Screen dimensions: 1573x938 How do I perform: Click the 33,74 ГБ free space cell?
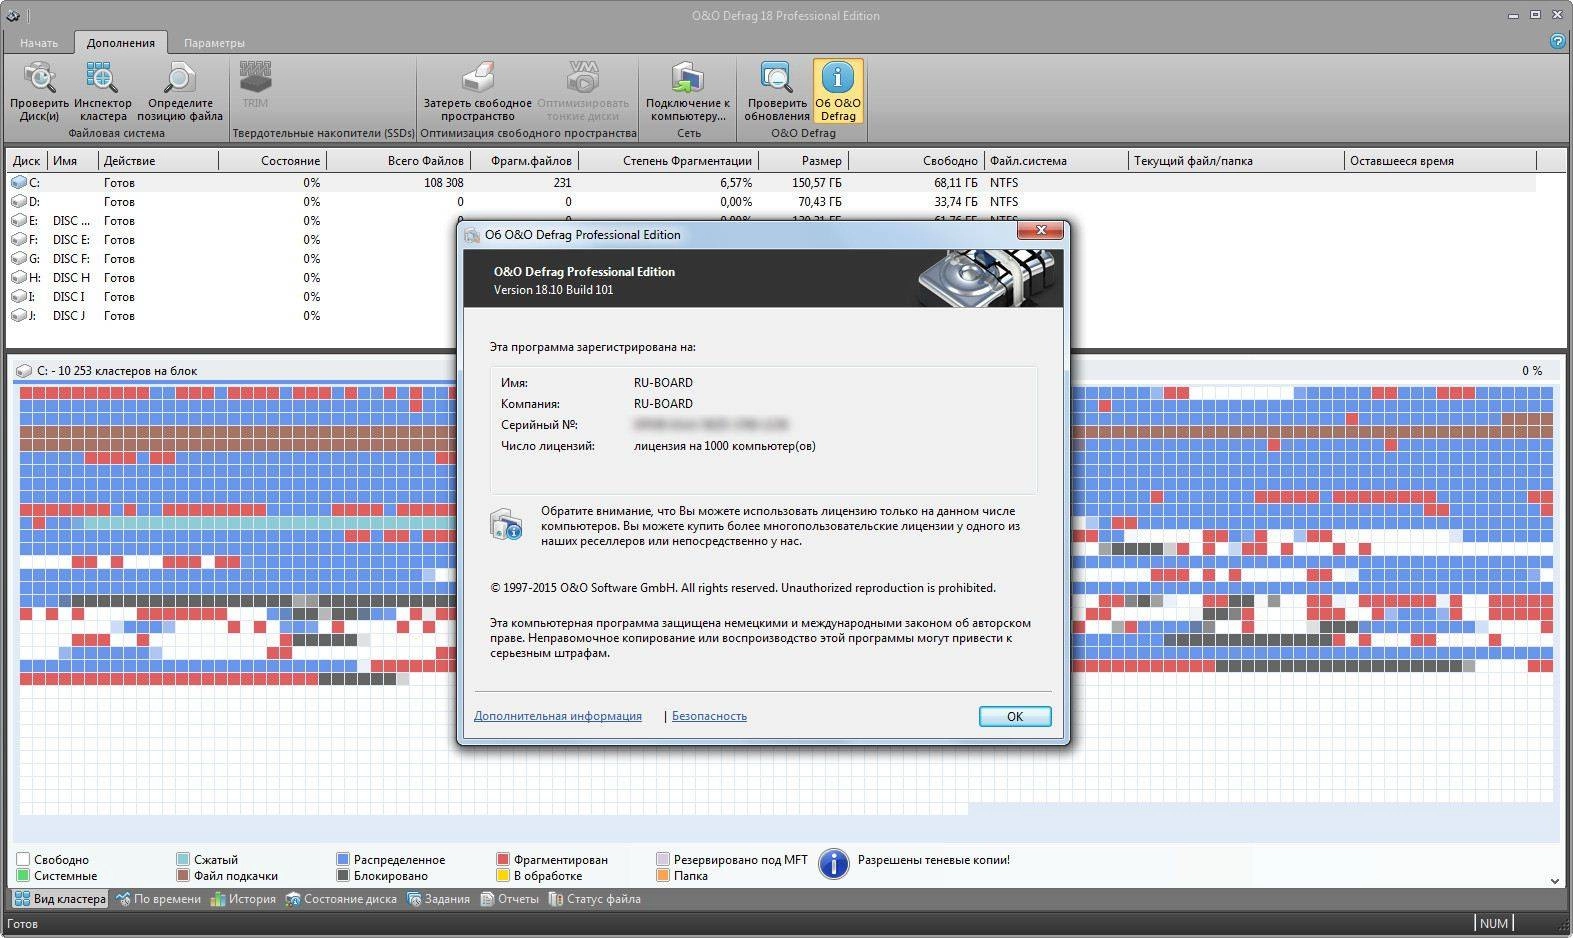pyautogui.click(x=955, y=202)
